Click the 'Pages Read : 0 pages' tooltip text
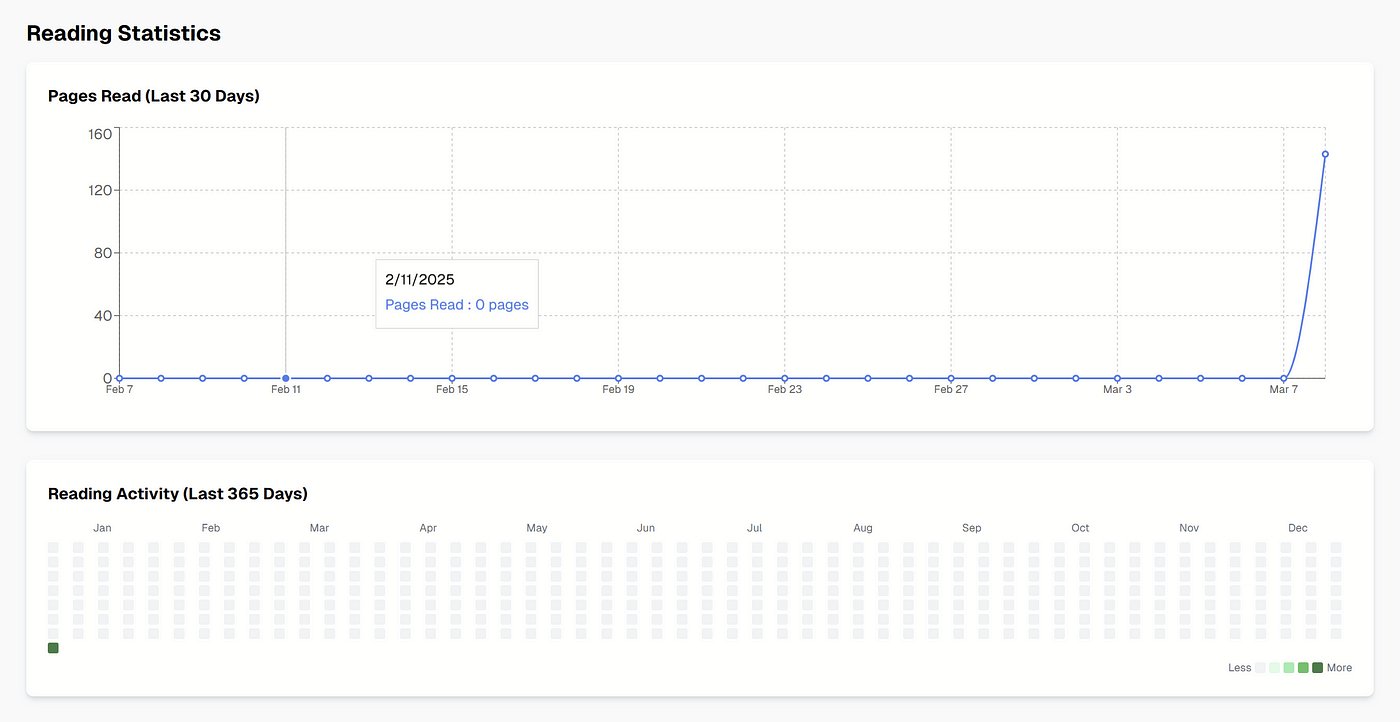1400x722 pixels. coord(457,305)
